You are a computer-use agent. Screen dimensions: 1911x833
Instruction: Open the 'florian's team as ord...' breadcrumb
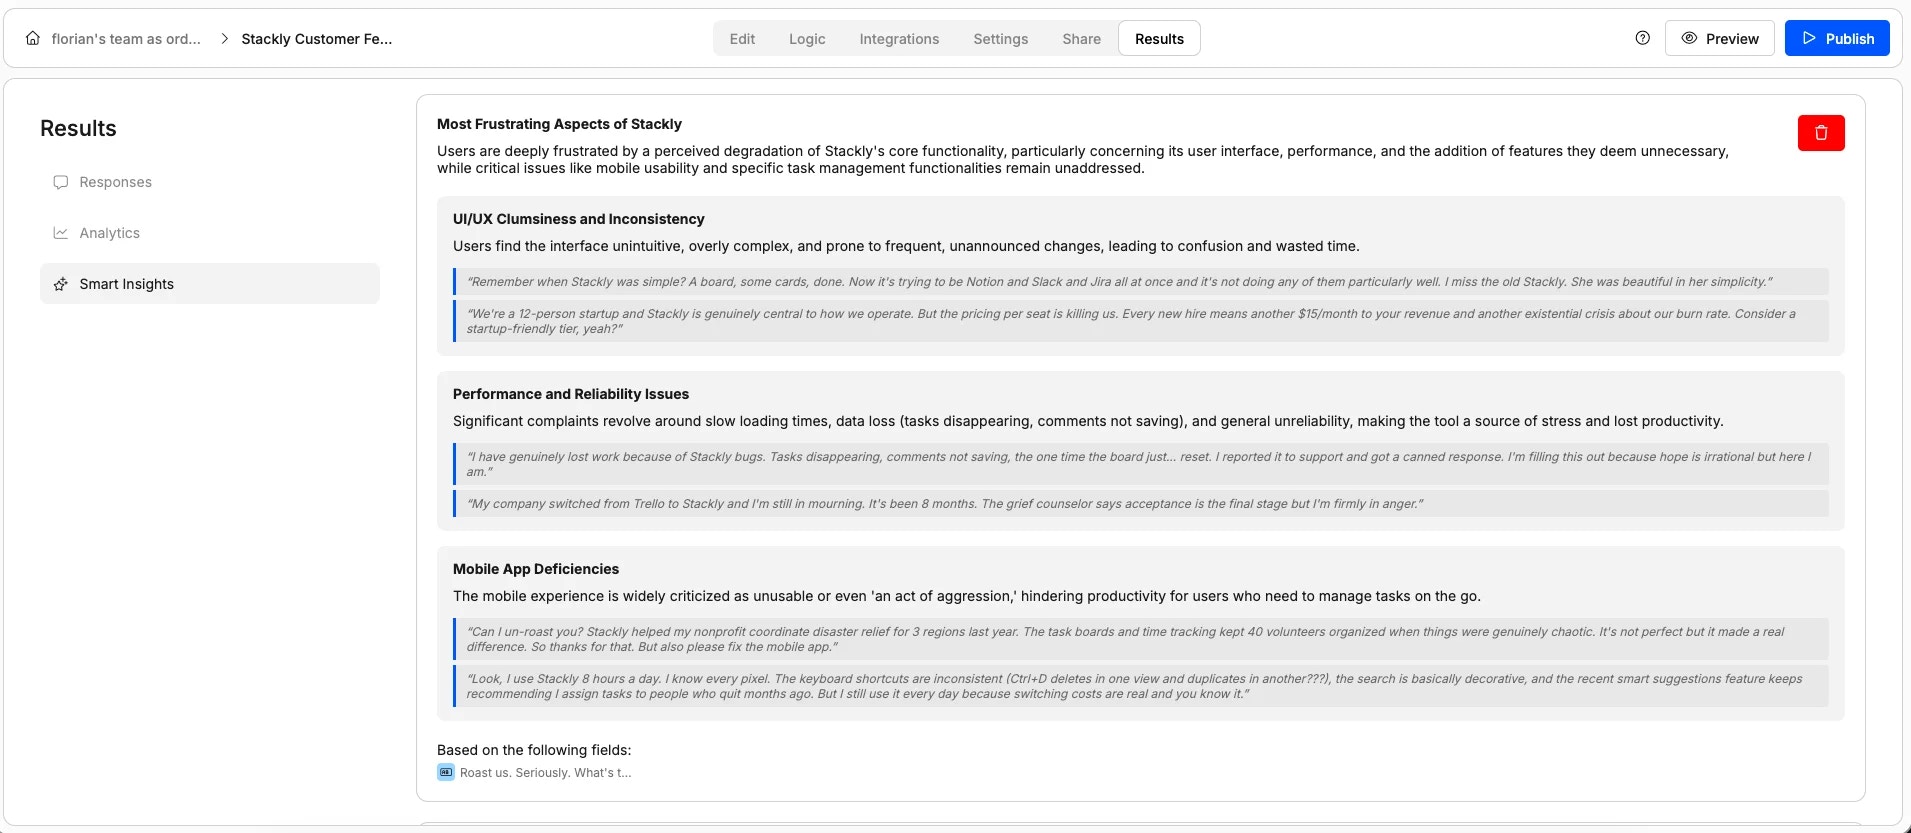click(x=127, y=38)
